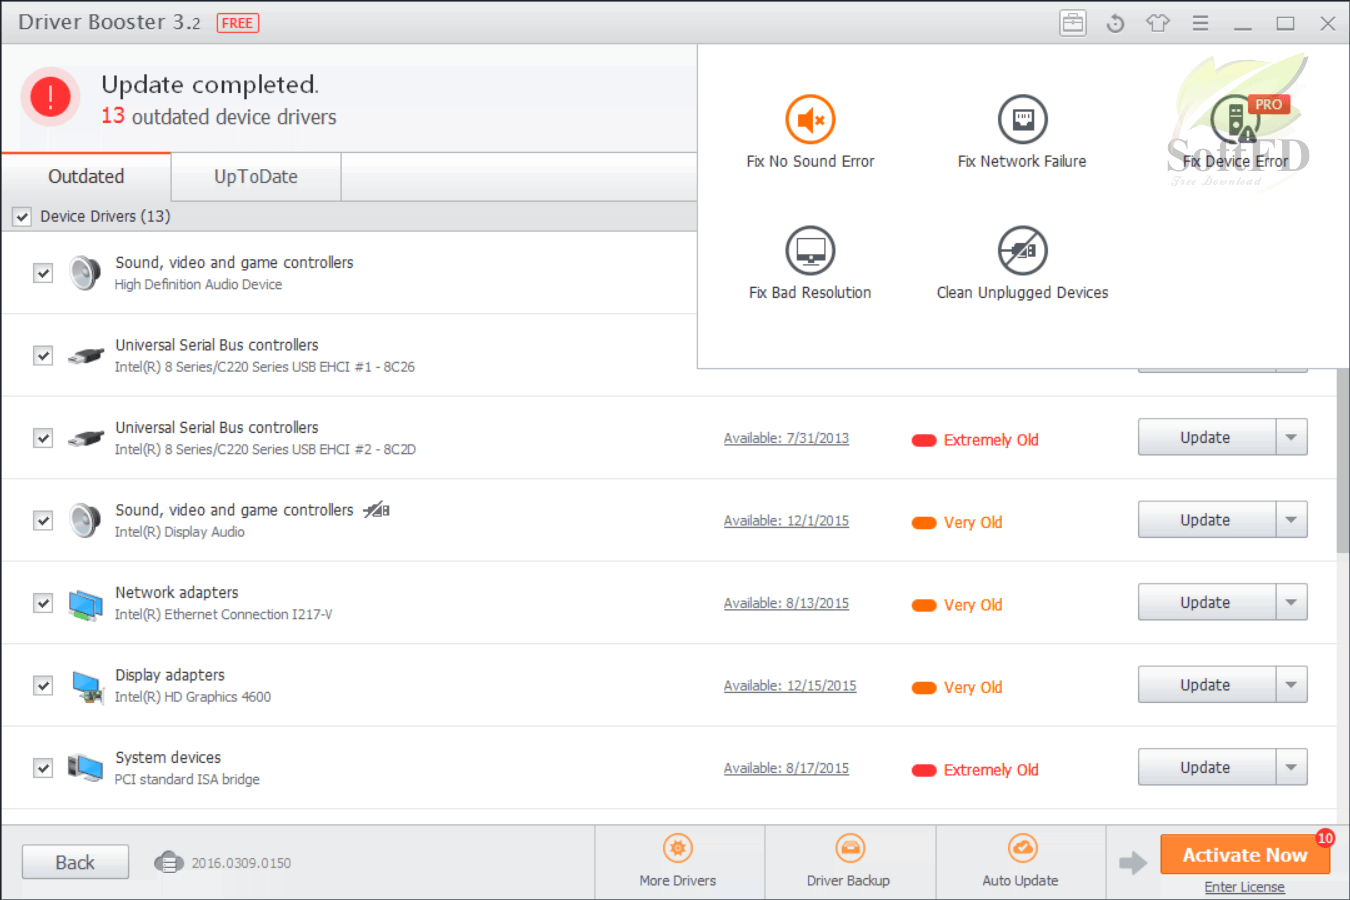Uncheck Intel HD Graphics 4600 driver
This screenshot has height=900, width=1350.
pos(43,685)
